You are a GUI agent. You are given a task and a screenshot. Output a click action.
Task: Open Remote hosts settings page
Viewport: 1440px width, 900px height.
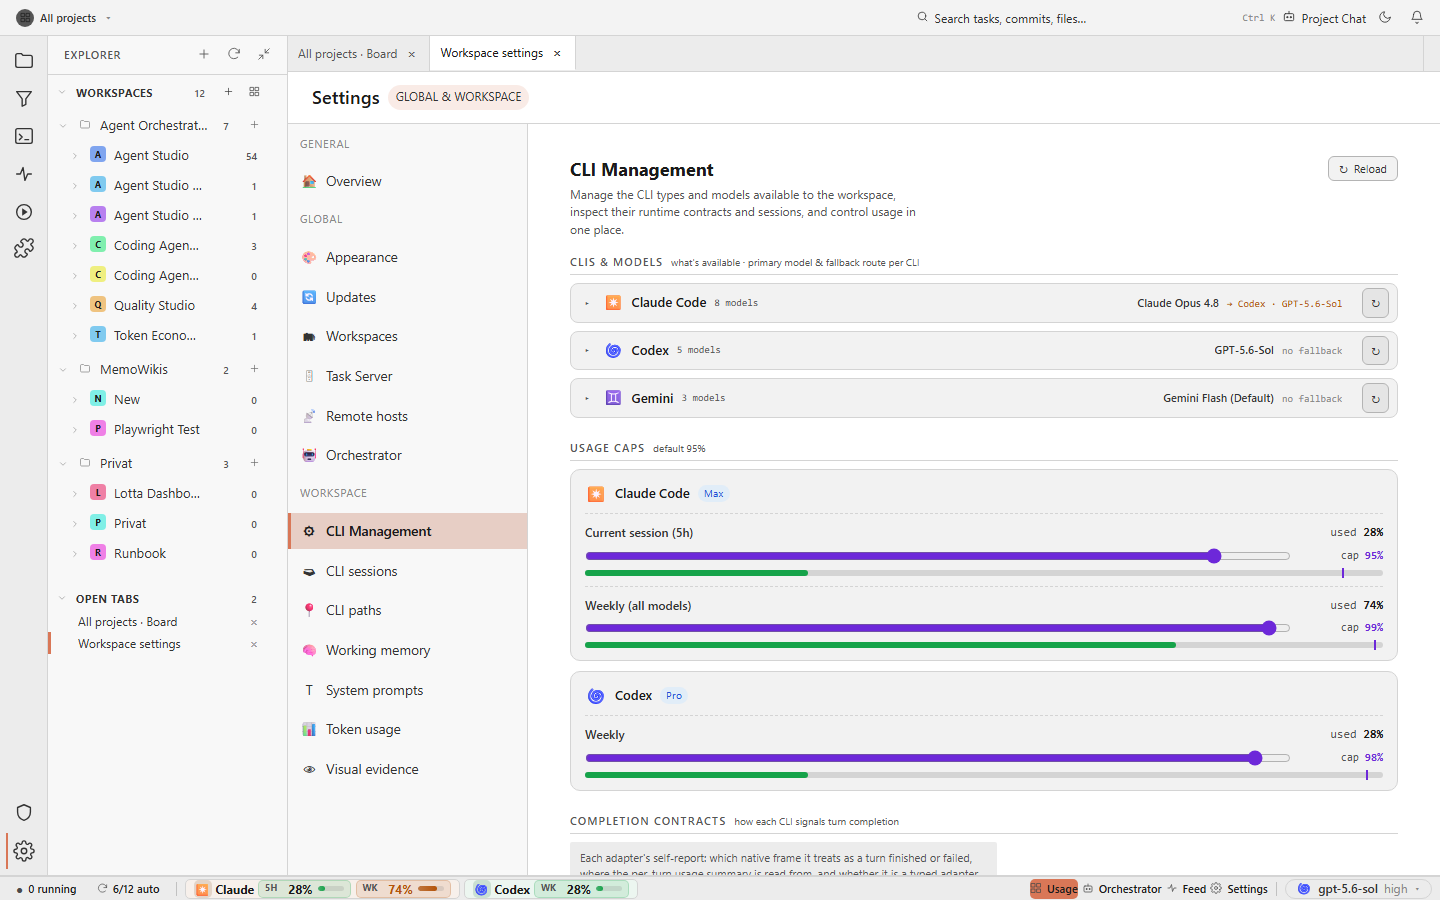[x=408, y=416]
